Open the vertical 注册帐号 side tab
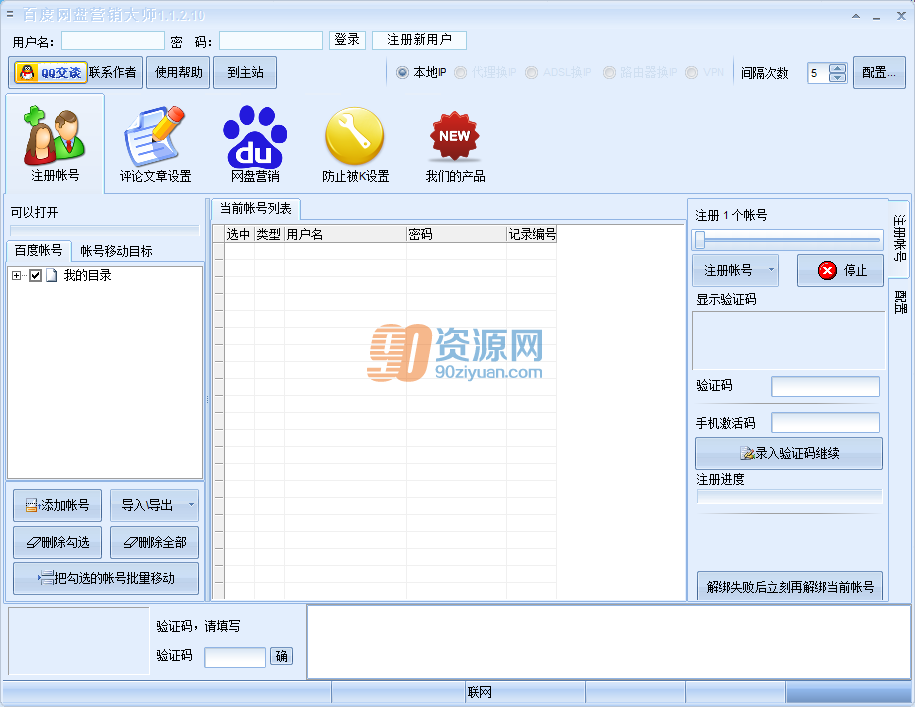 899,238
